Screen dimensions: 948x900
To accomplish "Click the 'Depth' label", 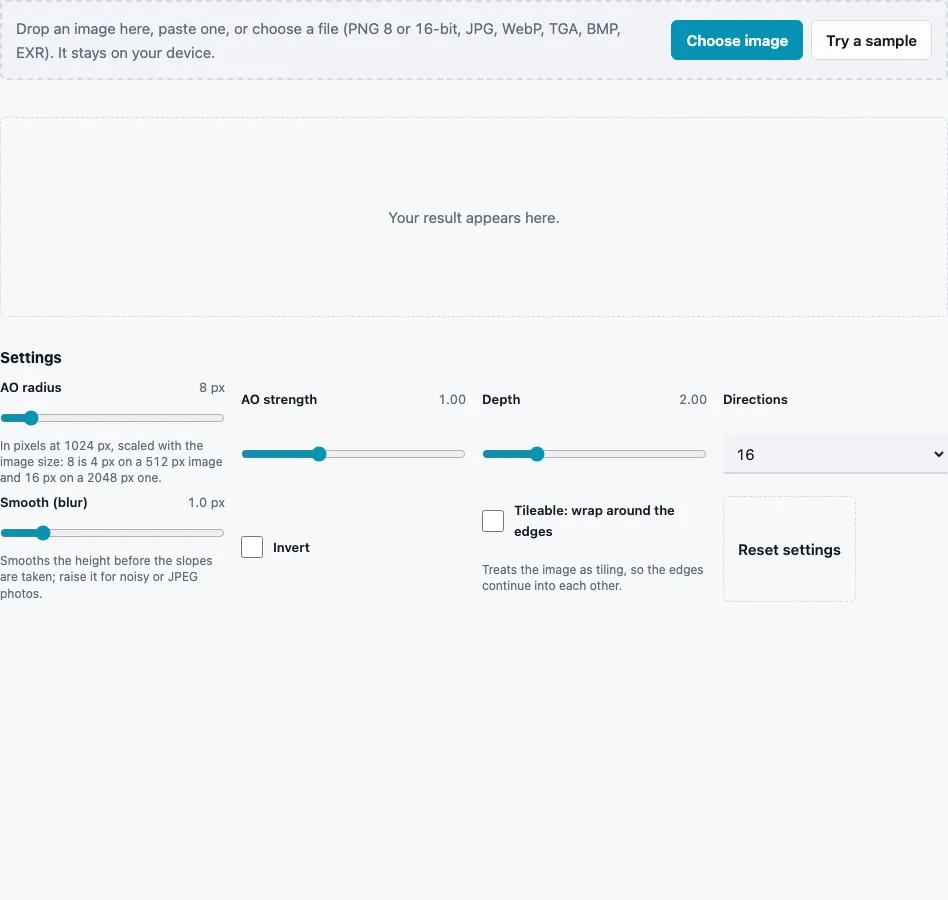I will coord(501,400).
